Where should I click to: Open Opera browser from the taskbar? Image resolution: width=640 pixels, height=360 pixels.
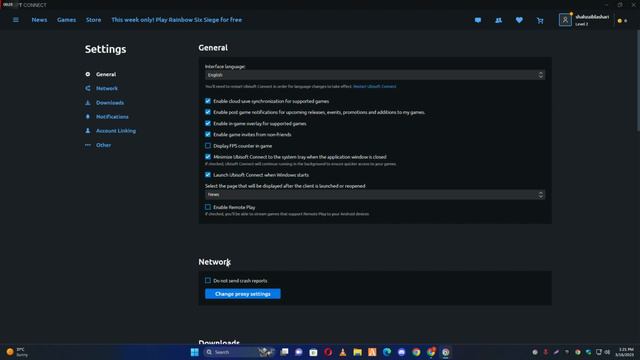pyautogui.click(x=328, y=352)
